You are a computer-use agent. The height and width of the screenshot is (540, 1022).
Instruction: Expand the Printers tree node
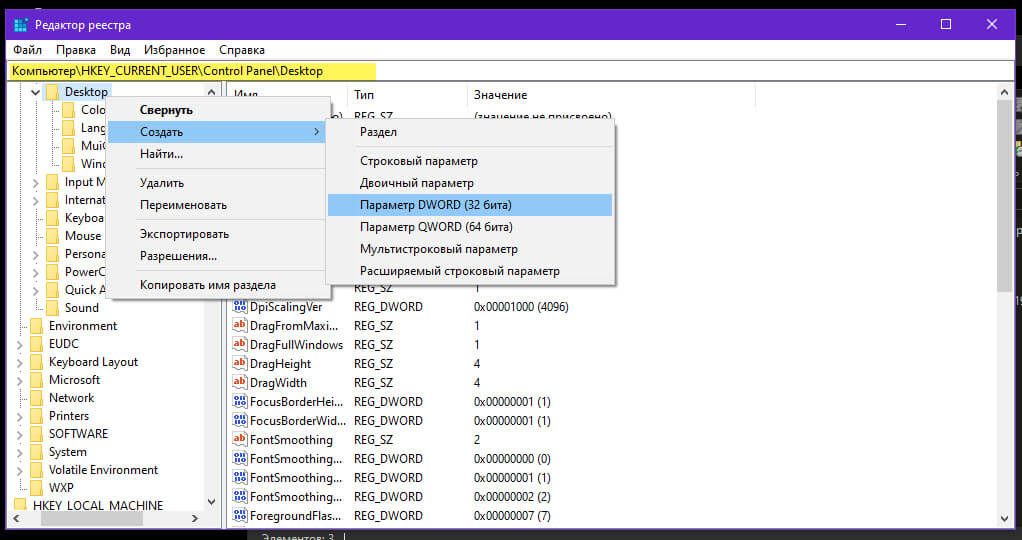click(x=20, y=417)
